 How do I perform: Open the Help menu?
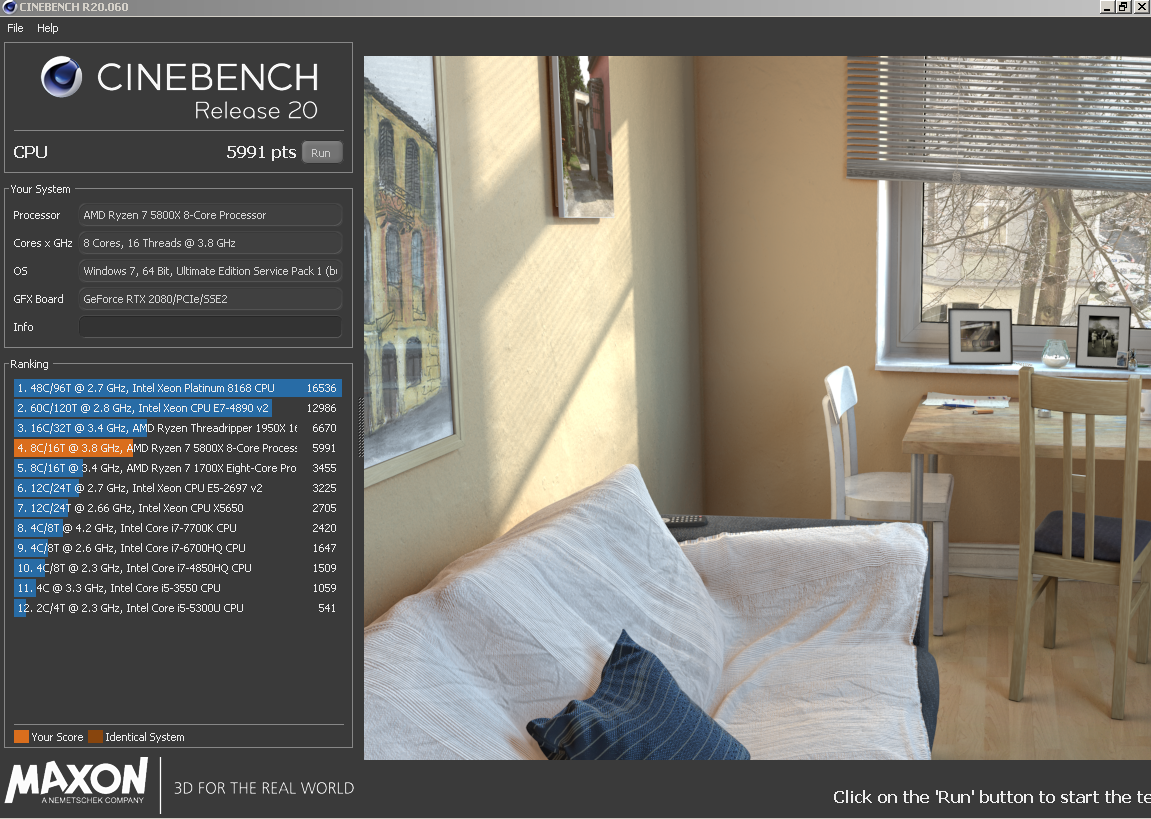pyautogui.click(x=48, y=28)
